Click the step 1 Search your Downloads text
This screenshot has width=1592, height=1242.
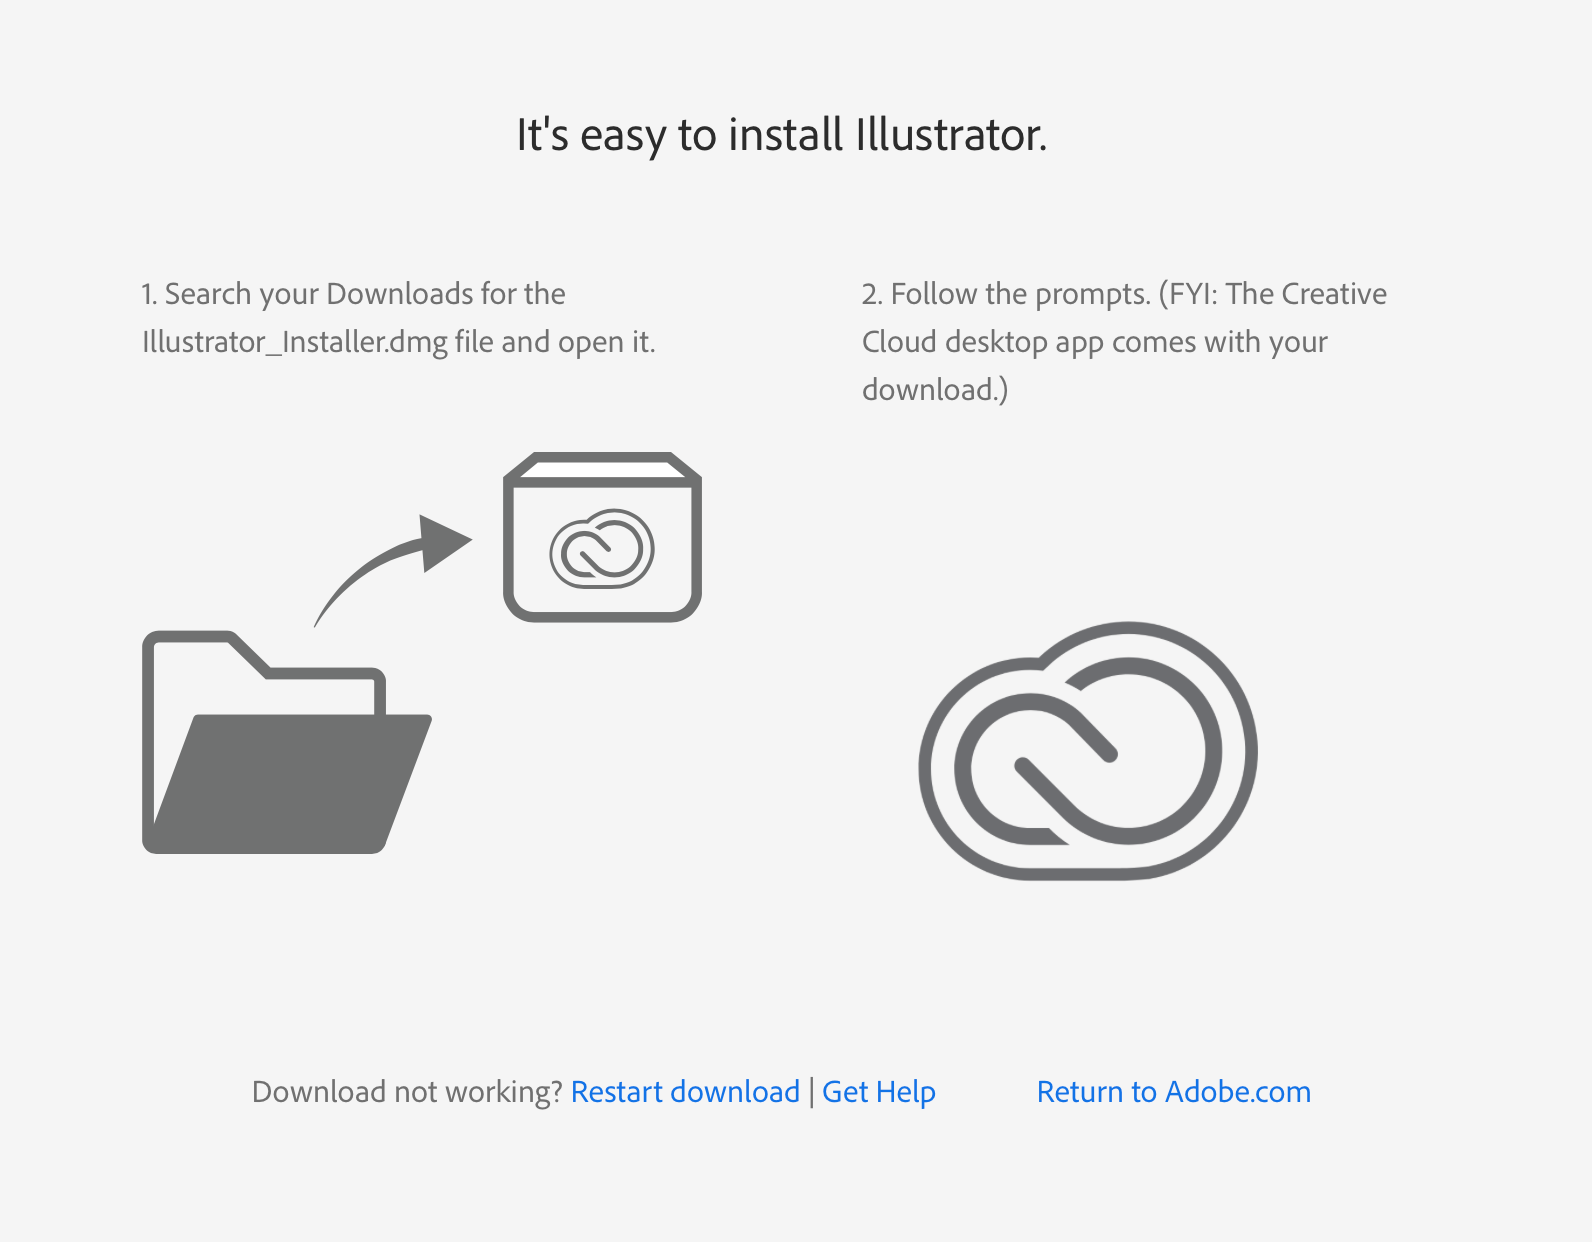click(353, 294)
